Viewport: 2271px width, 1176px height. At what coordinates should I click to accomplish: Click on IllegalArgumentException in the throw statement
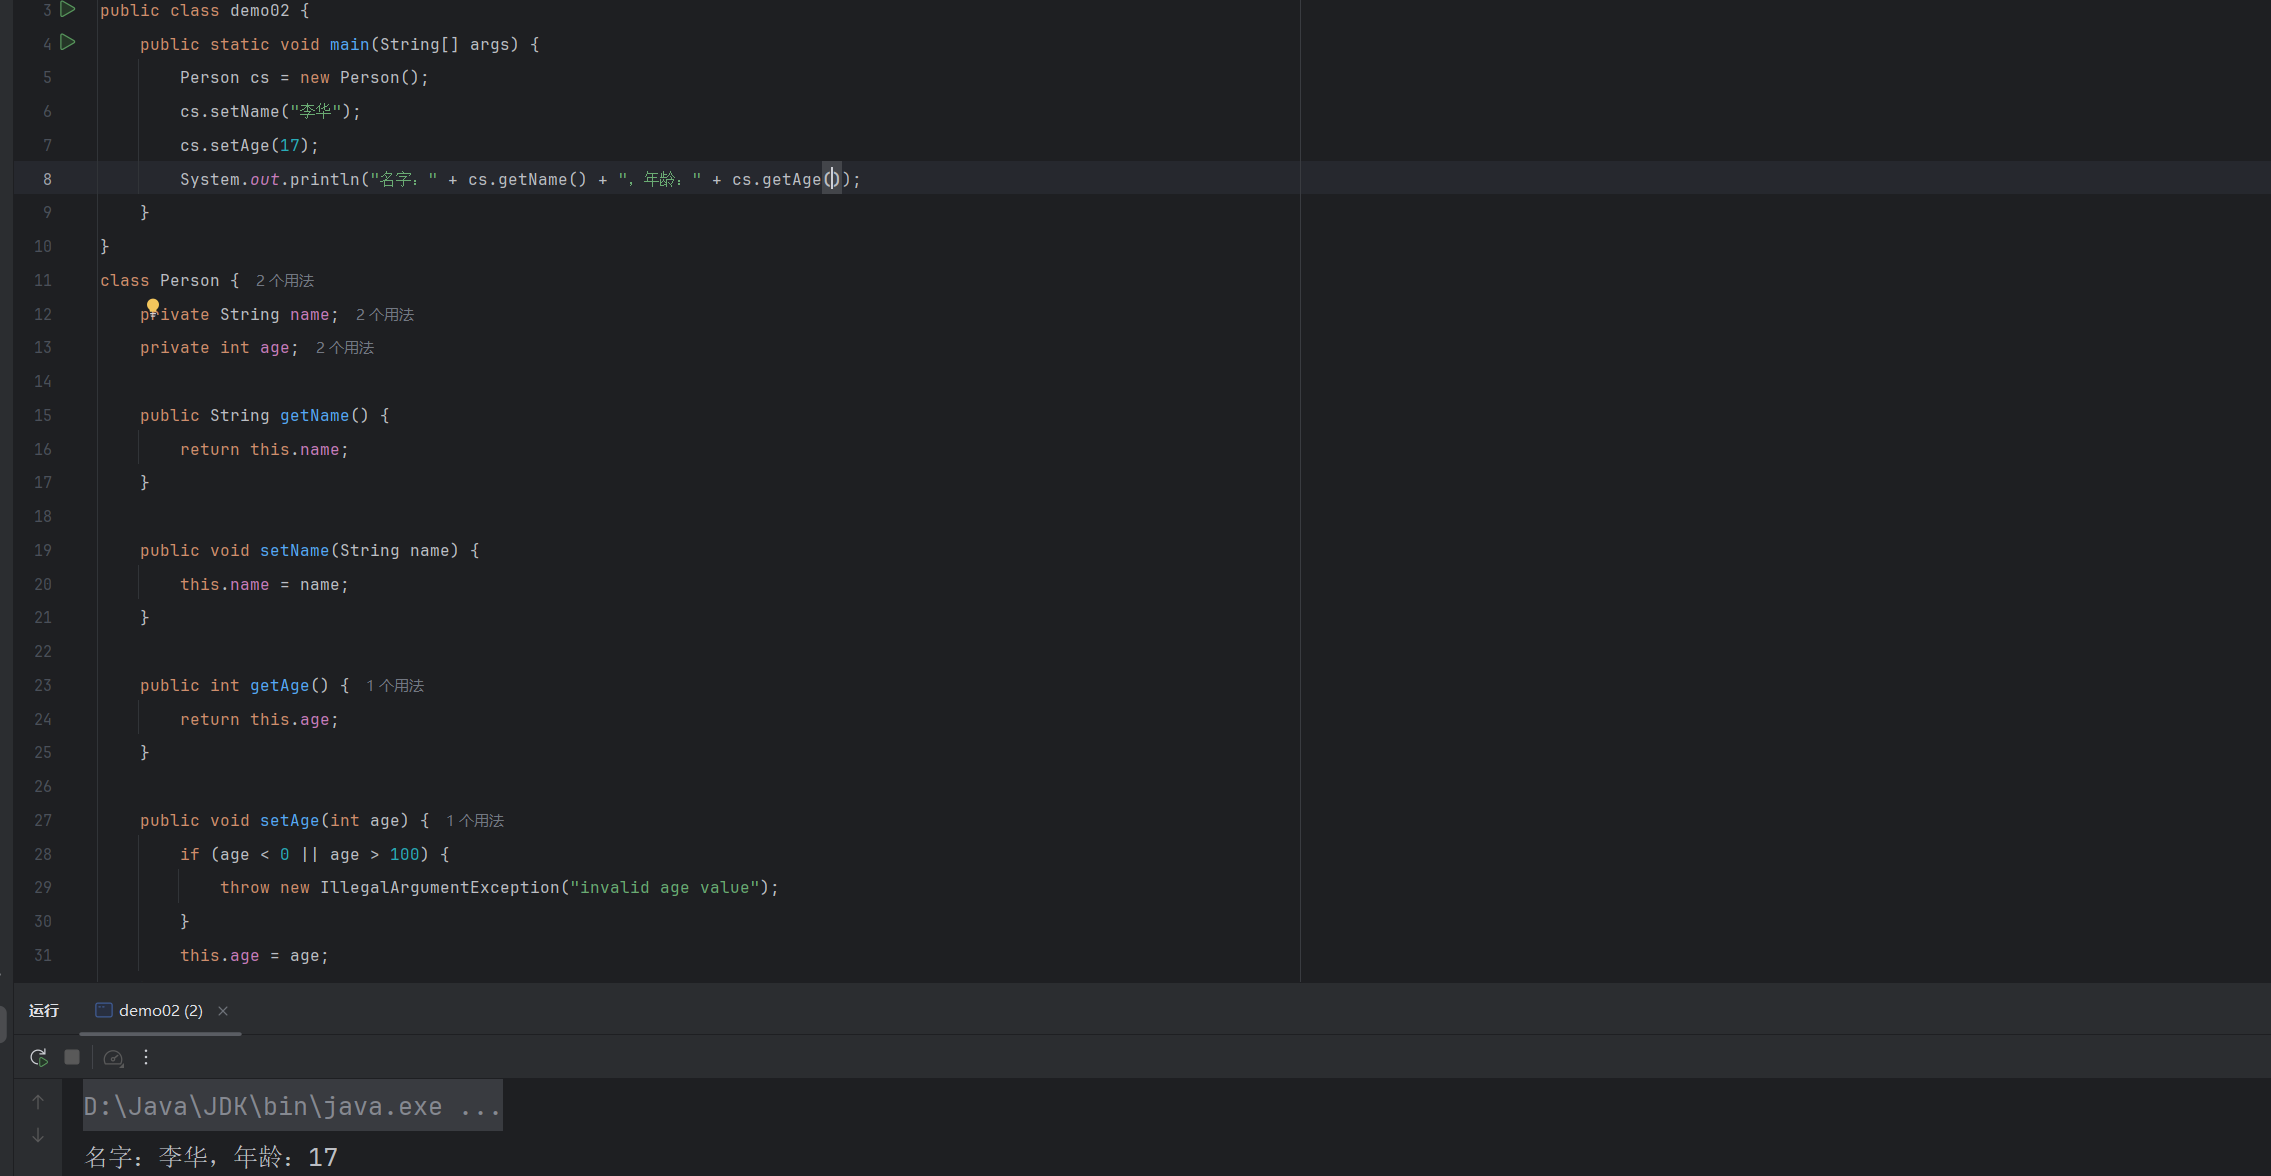pos(439,887)
